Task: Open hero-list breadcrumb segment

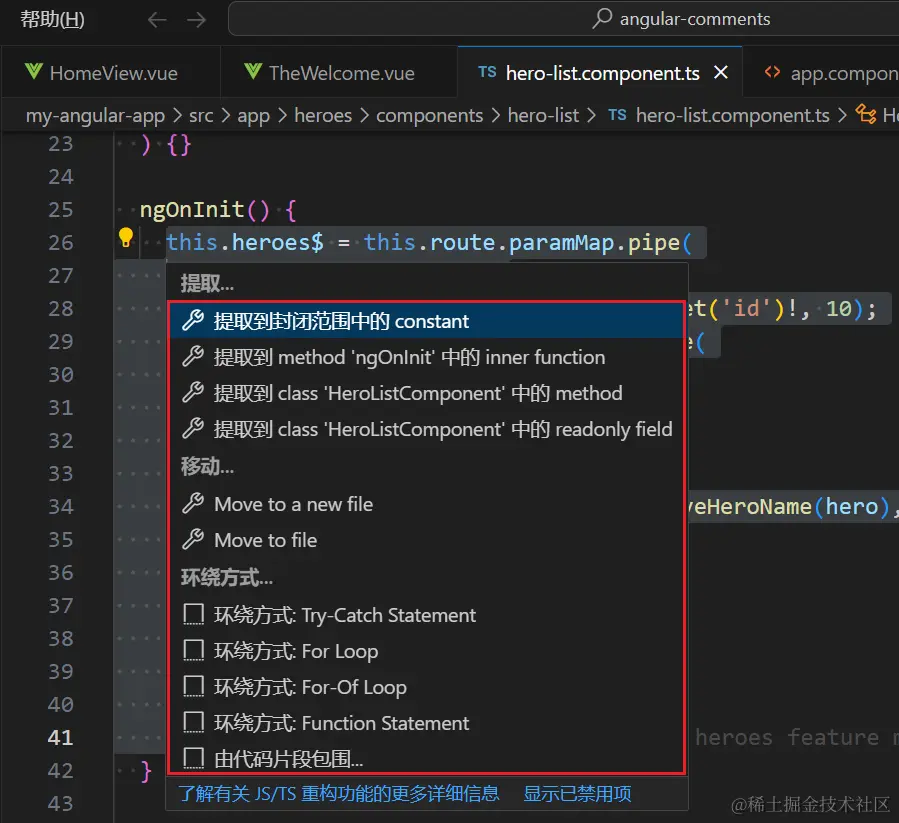Action: [x=543, y=115]
